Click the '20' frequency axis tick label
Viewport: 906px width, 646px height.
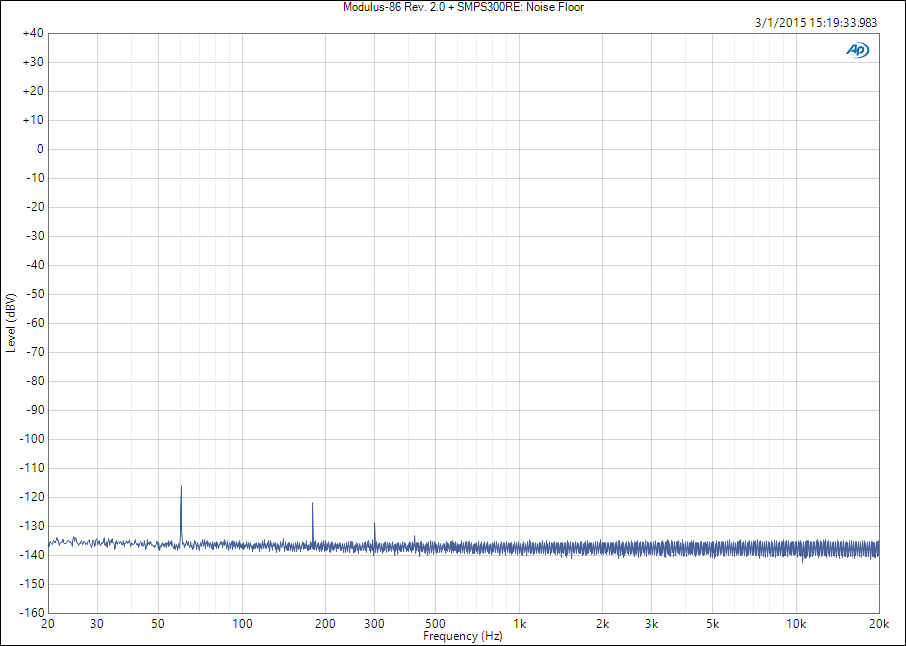49,624
